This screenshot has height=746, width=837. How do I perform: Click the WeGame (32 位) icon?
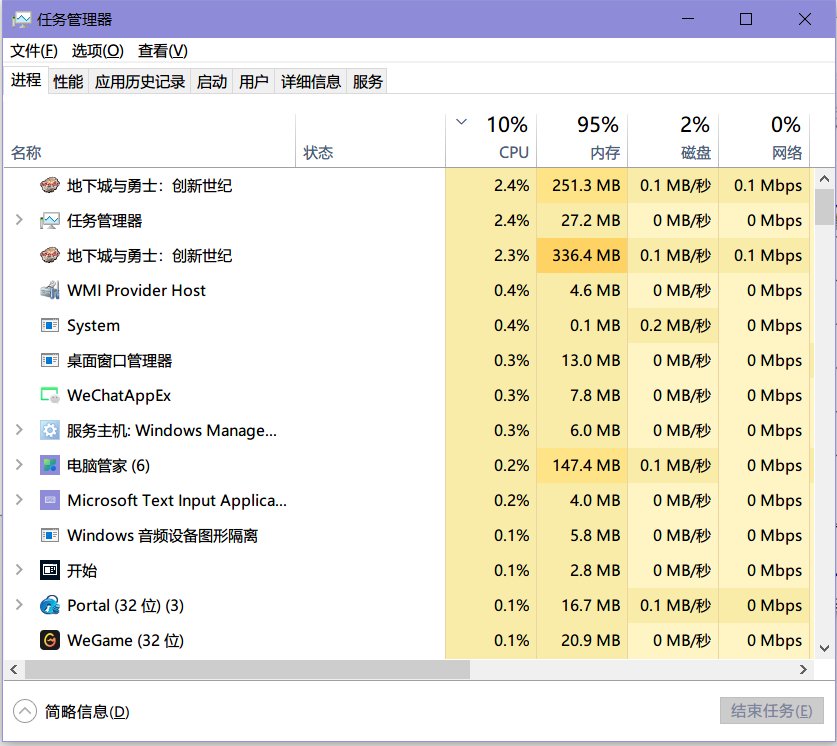click(x=50, y=640)
